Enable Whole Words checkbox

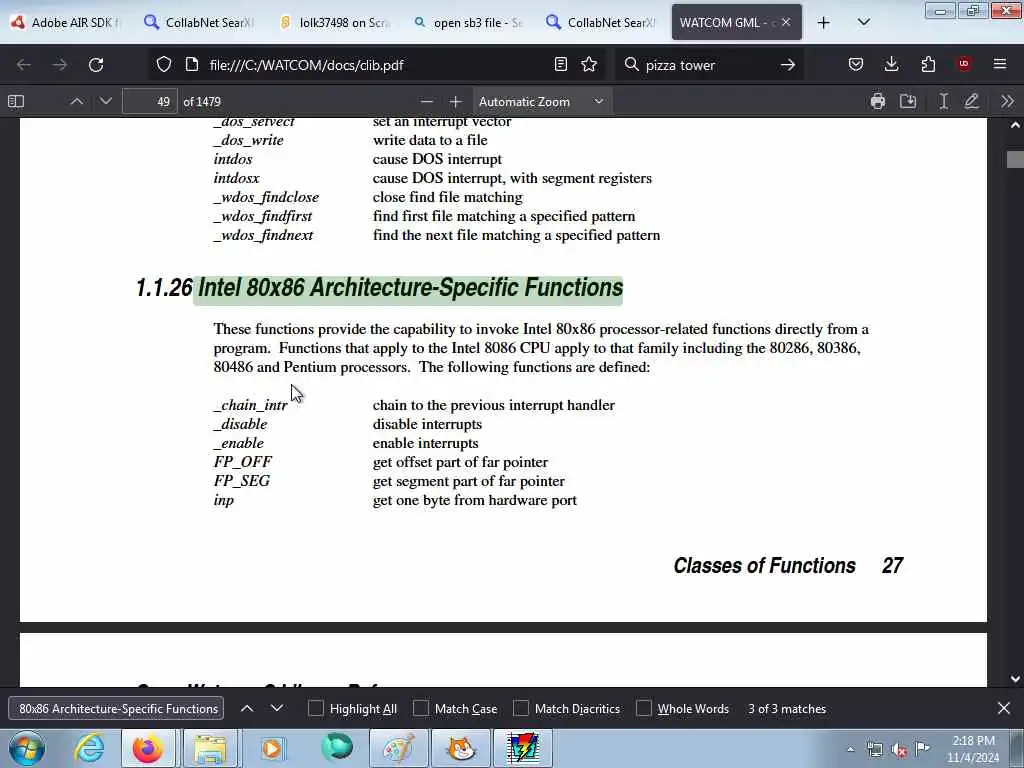[x=643, y=709]
